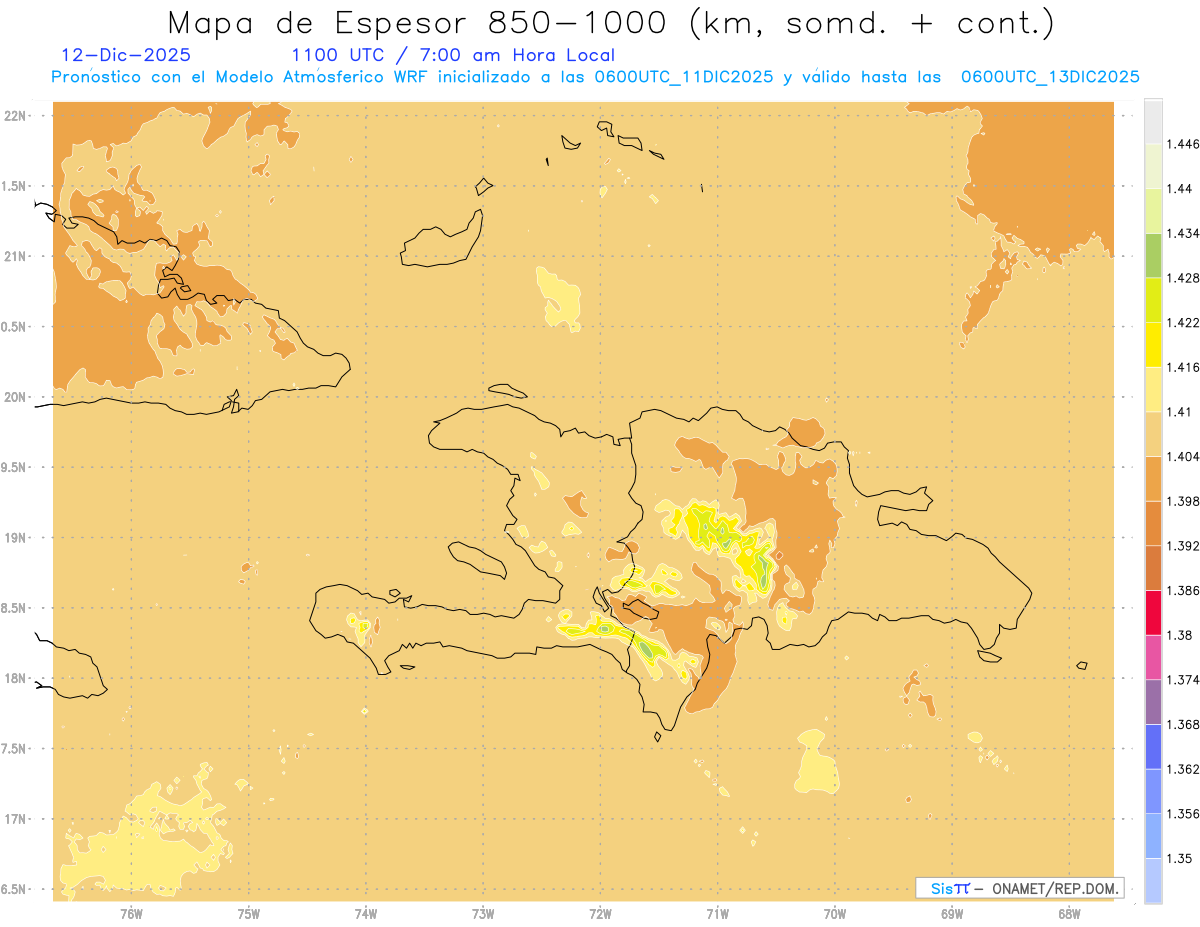Click the longitude label 70W
Viewport: 1200px width, 927px height.
point(835,914)
